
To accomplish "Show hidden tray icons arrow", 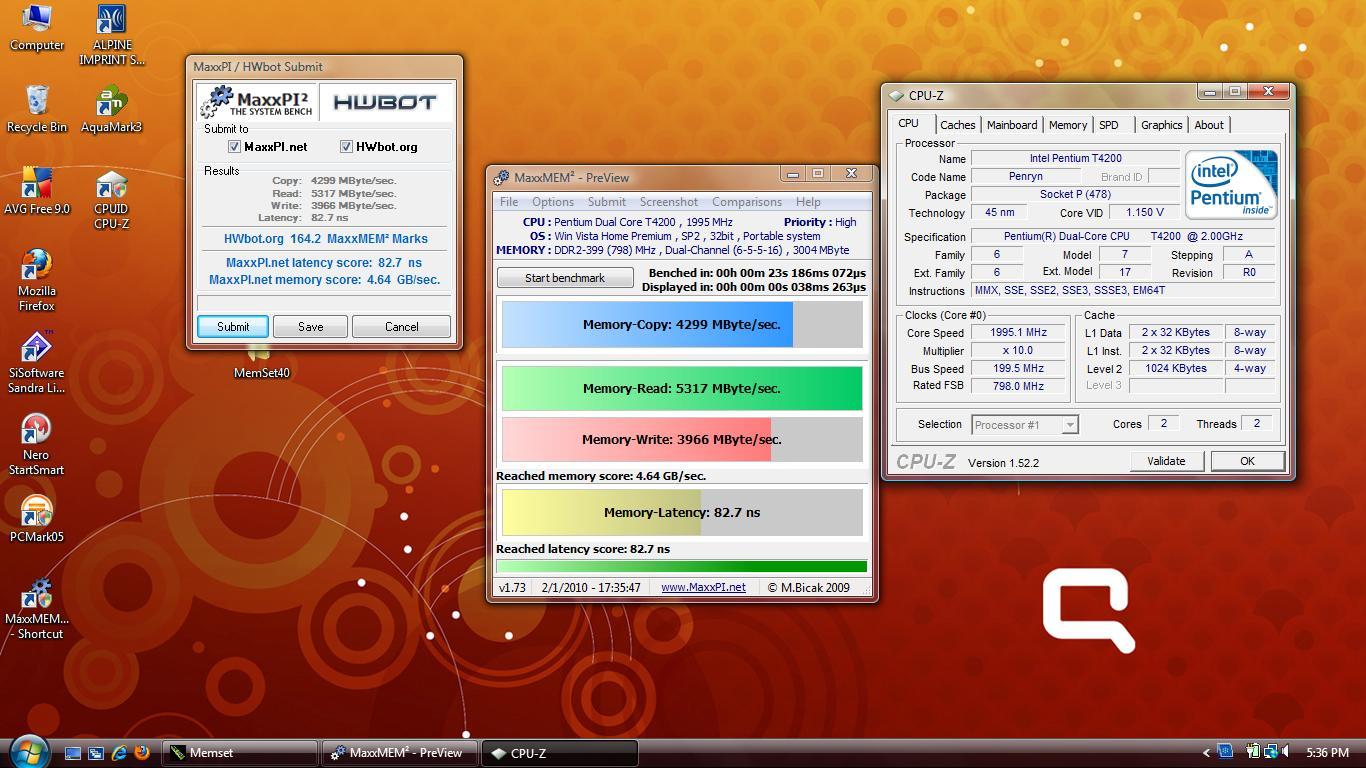I will coord(1207,753).
